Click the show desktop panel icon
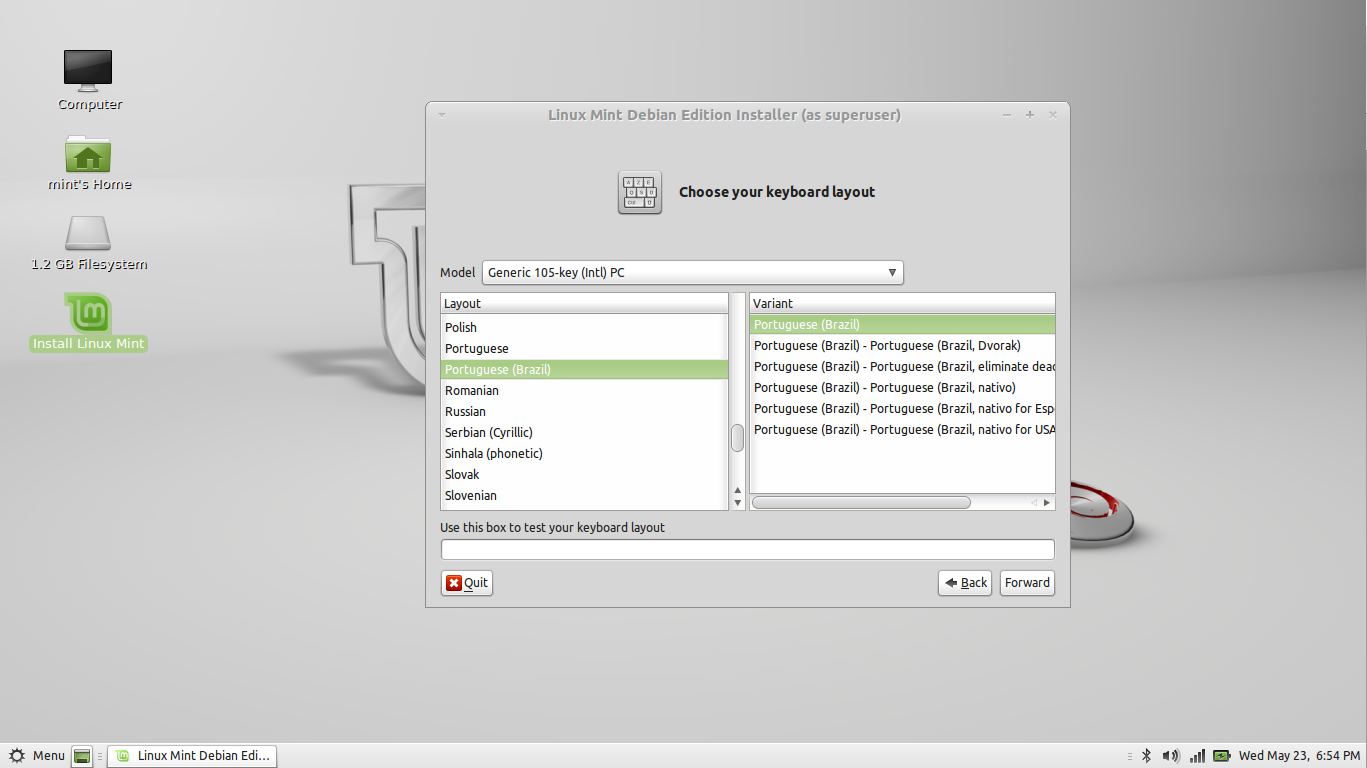Viewport: 1367px width, 768px height. pos(82,756)
